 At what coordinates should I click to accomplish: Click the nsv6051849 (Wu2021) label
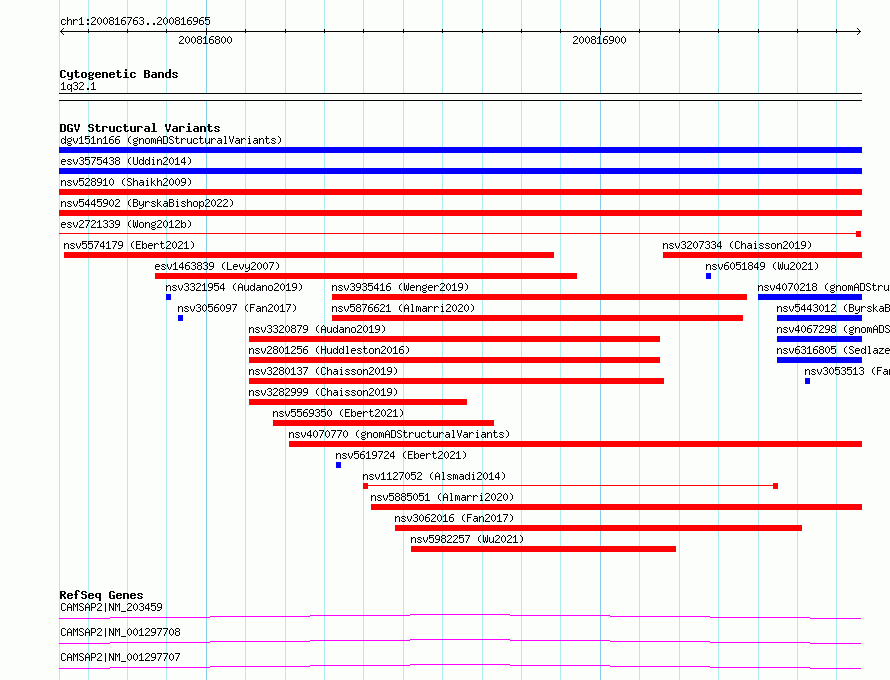pos(762,266)
